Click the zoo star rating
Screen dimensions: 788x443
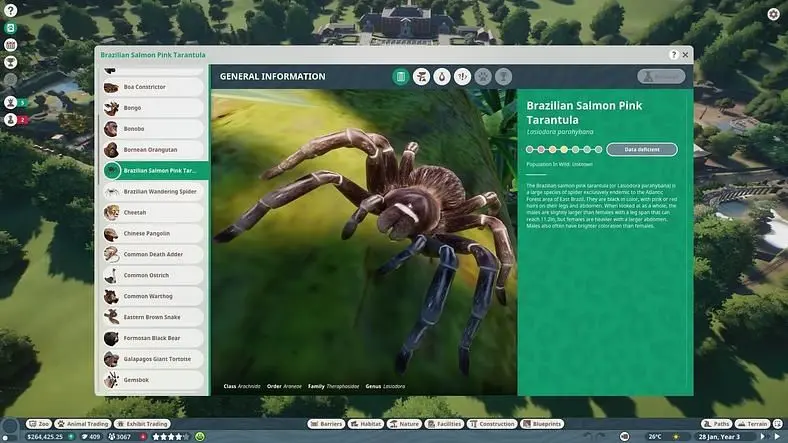[170, 437]
